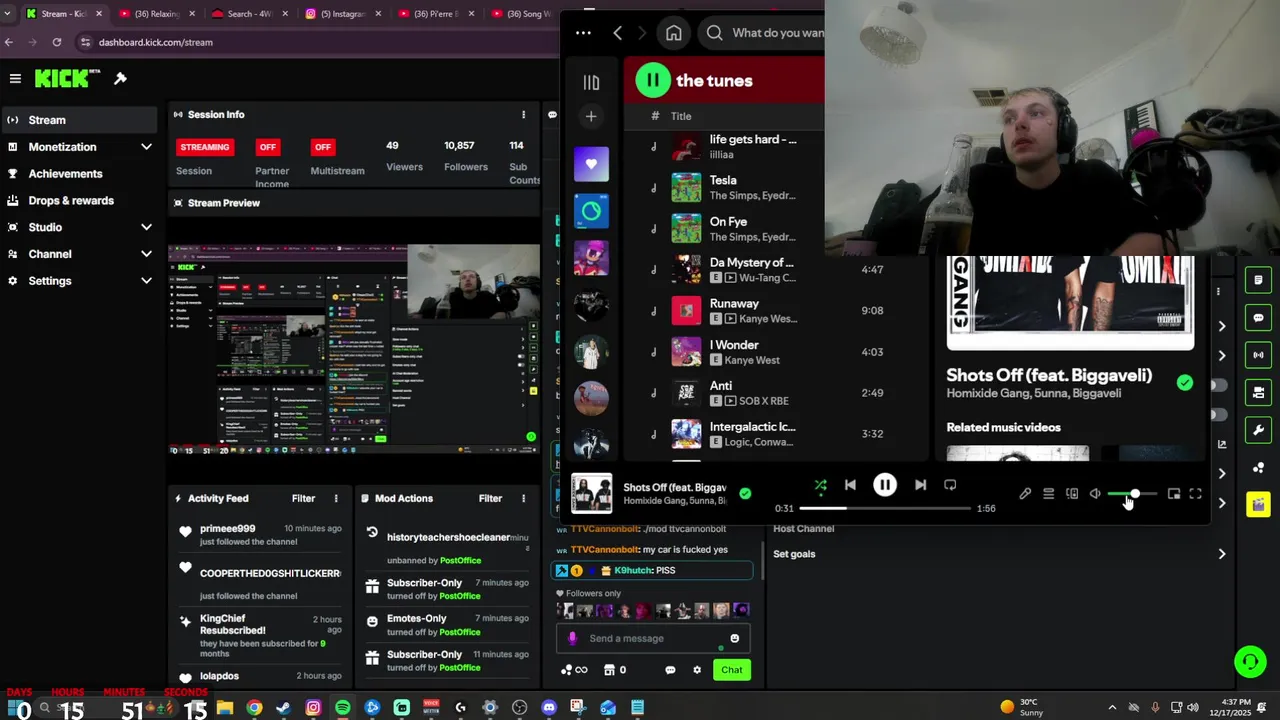Click green Chat send button

(732, 670)
